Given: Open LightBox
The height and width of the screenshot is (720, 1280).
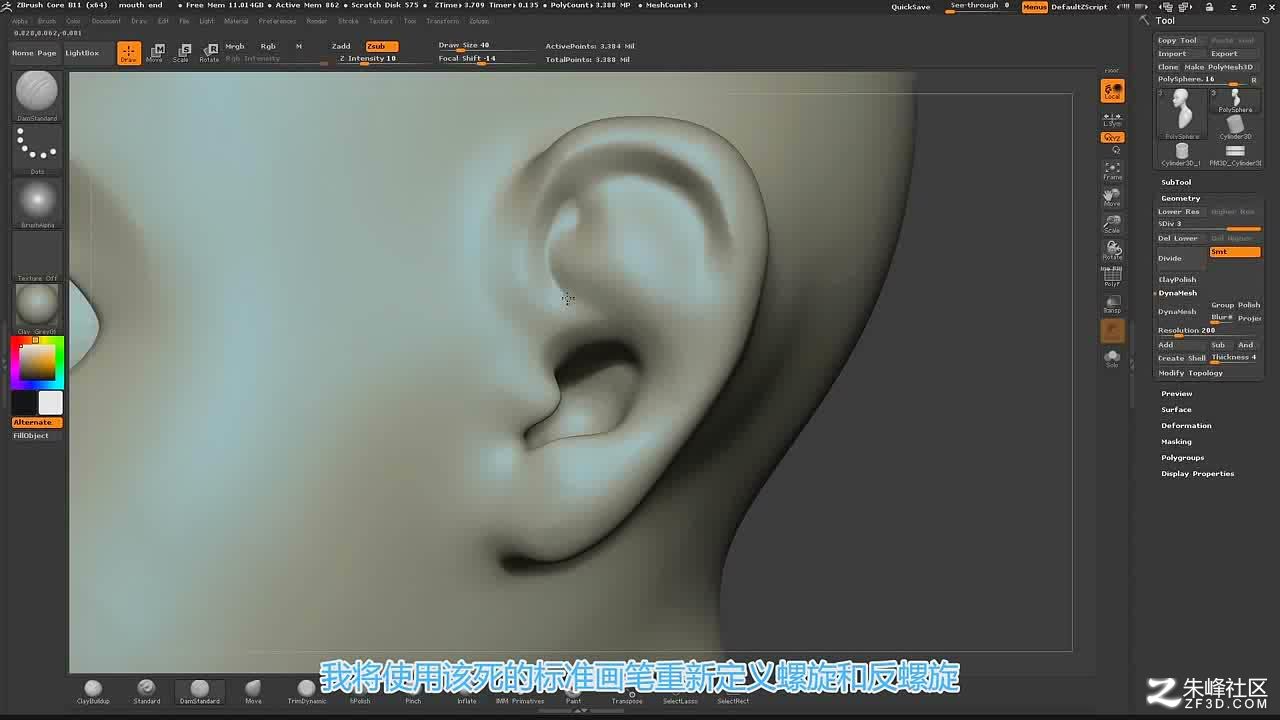Looking at the screenshot, I should [x=82, y=53].
